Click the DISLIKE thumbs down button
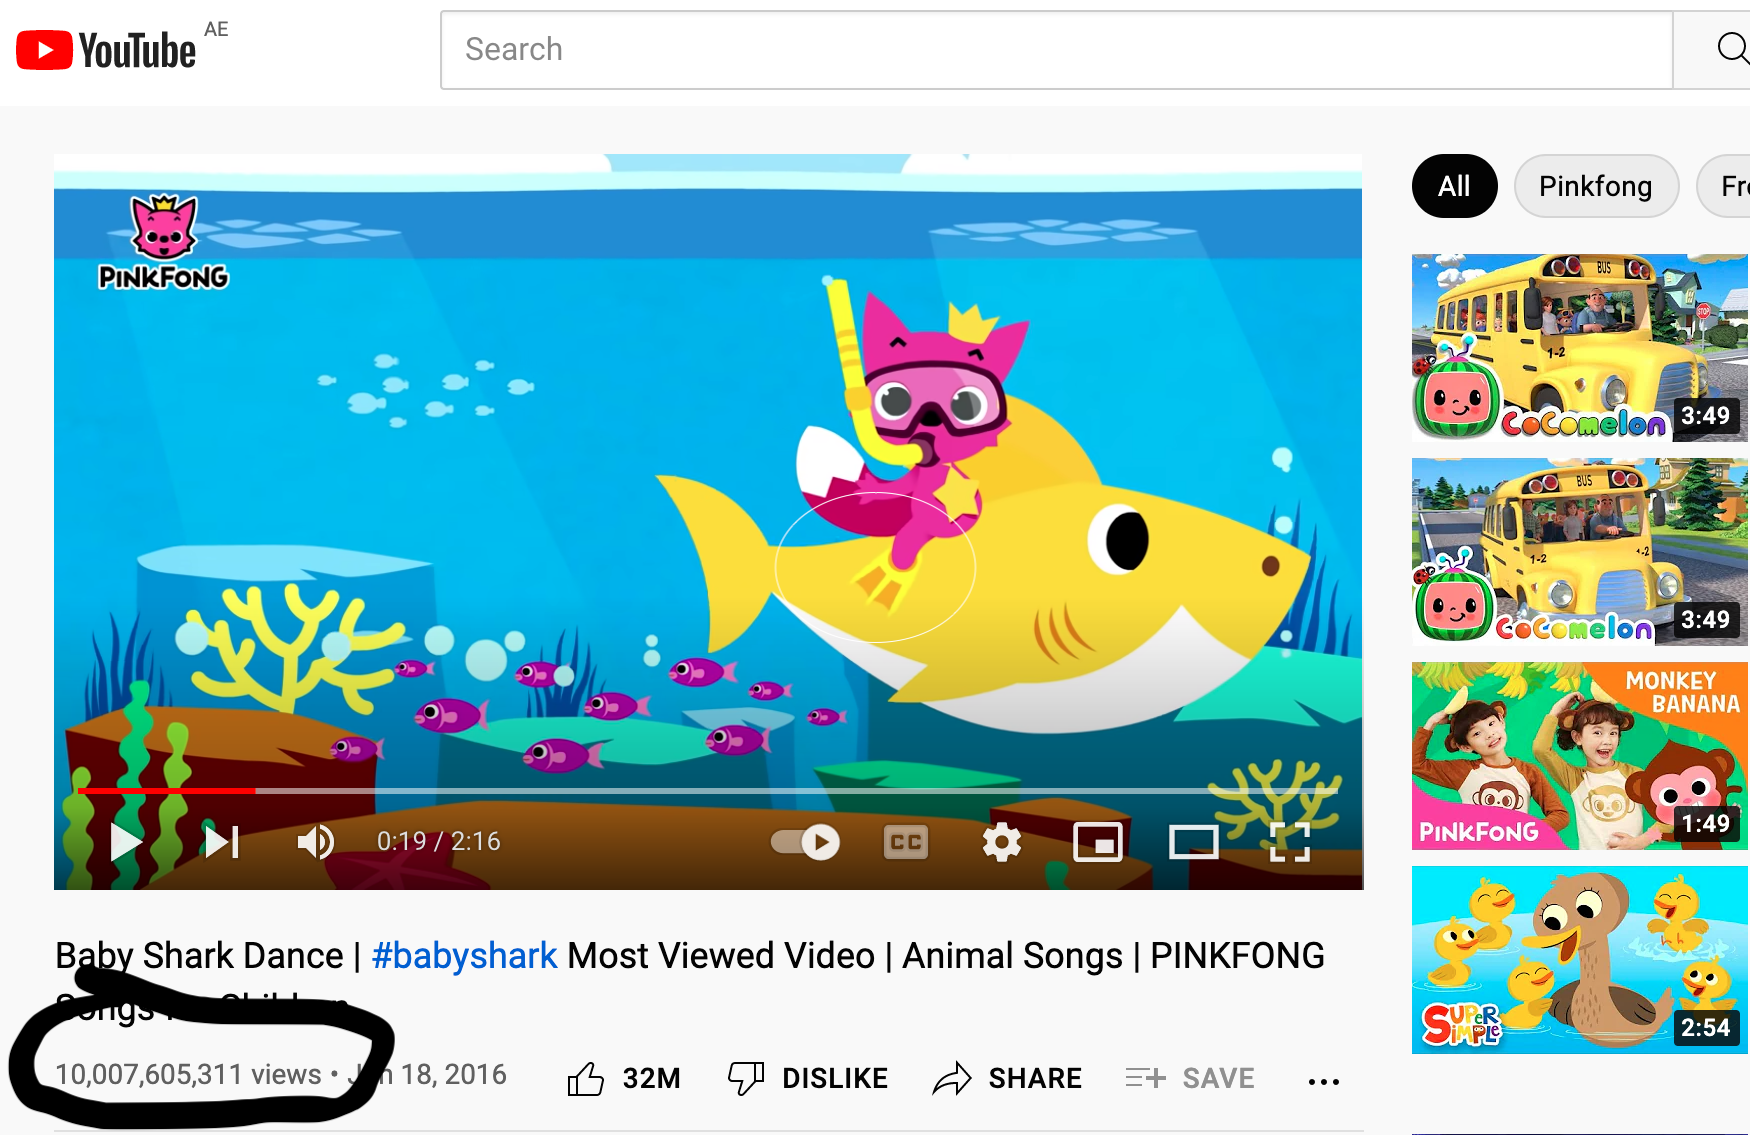The height and width of the screenshot is (1135, 1750). pos(808,1078)
